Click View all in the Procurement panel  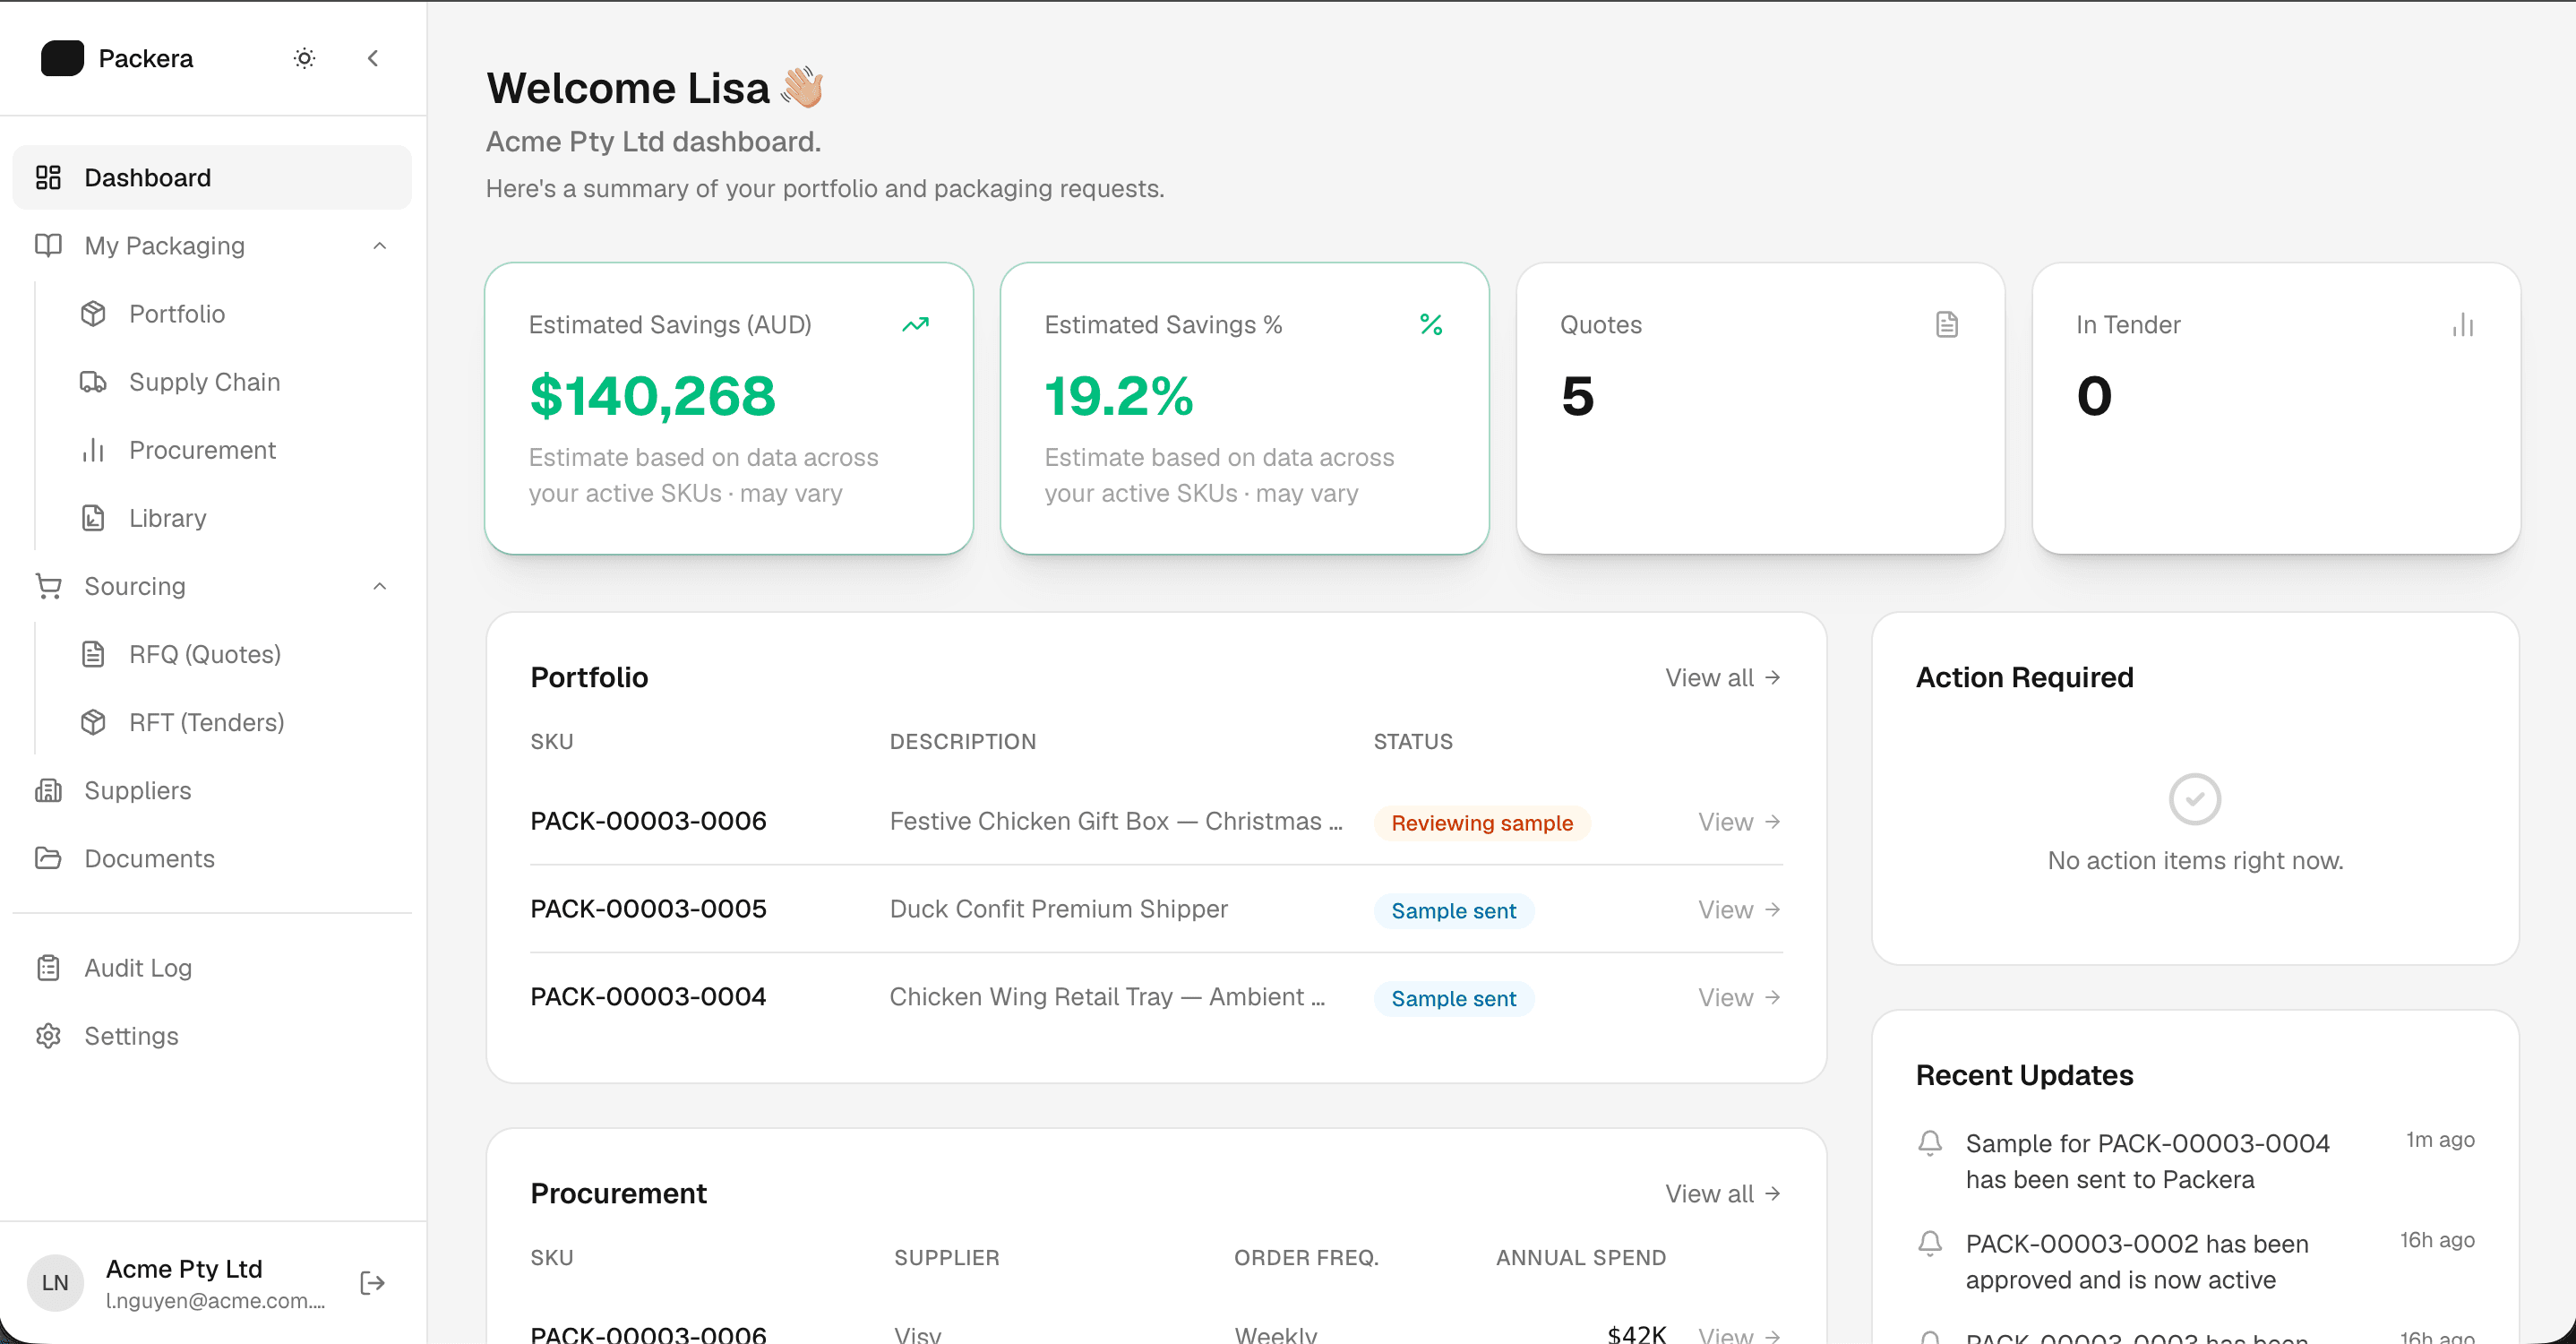[1723, 1193]
